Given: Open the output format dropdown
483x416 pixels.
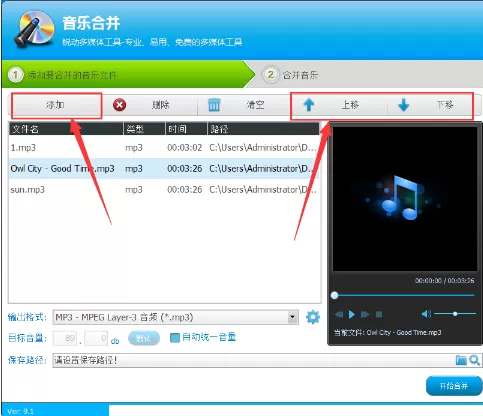Looking at the screenshot, I should pos(175,317).
